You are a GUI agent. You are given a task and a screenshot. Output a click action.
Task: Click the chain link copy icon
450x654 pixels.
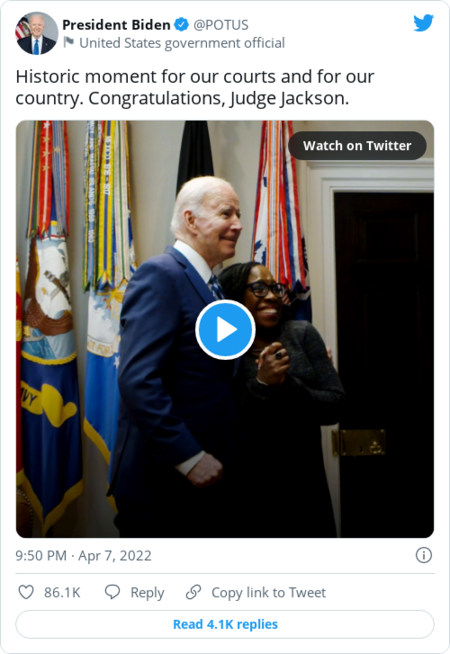point(194,592)
